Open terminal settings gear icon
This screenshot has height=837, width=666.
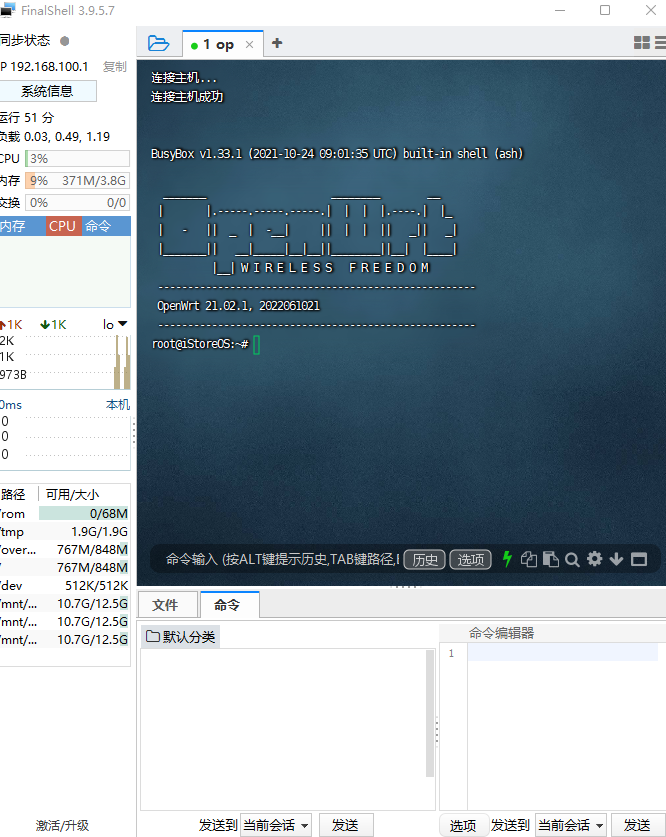pyautogui.click(x=594, y=559)
